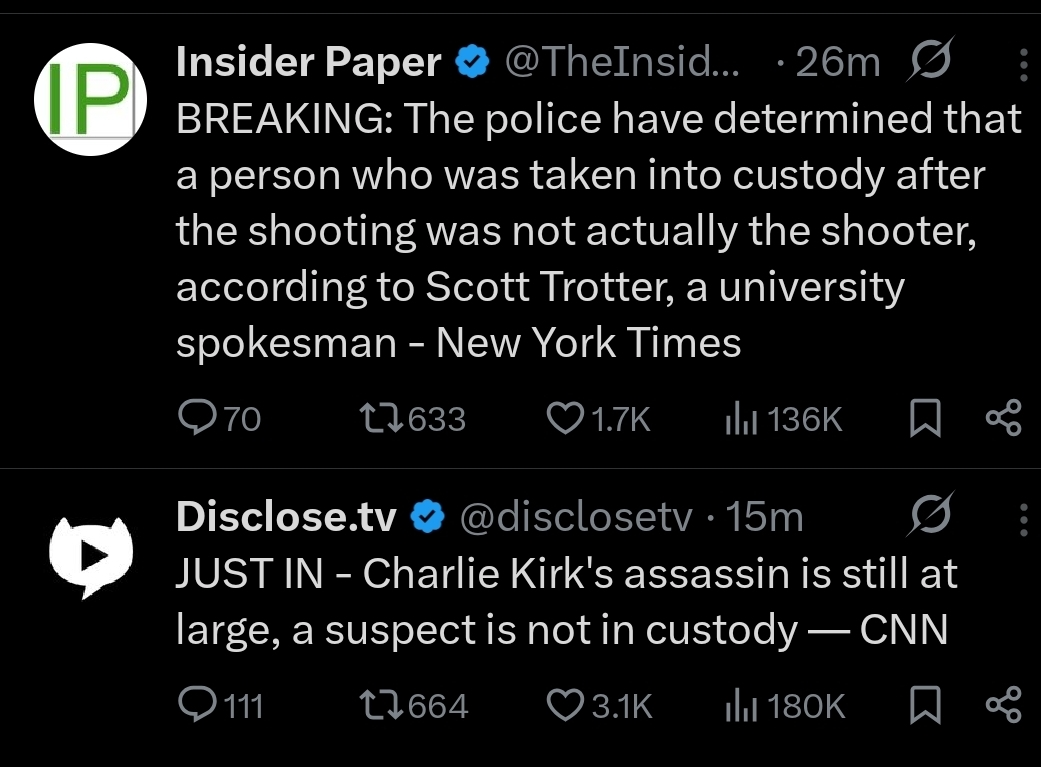Bookmark the Disclose.tv post
The height and width of the screenshot is (767, 1041).
(926, 706)
